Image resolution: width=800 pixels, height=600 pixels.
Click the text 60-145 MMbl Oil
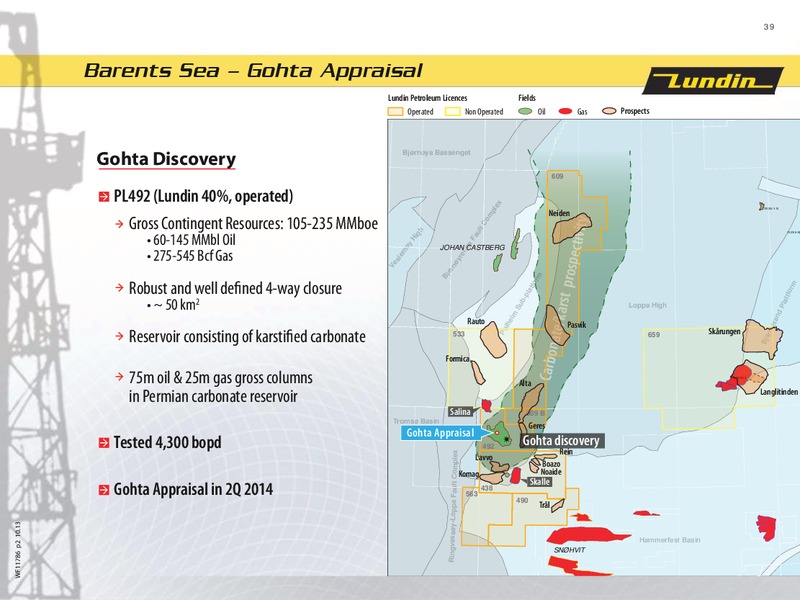pyautogui.click(x=194, y=240)
